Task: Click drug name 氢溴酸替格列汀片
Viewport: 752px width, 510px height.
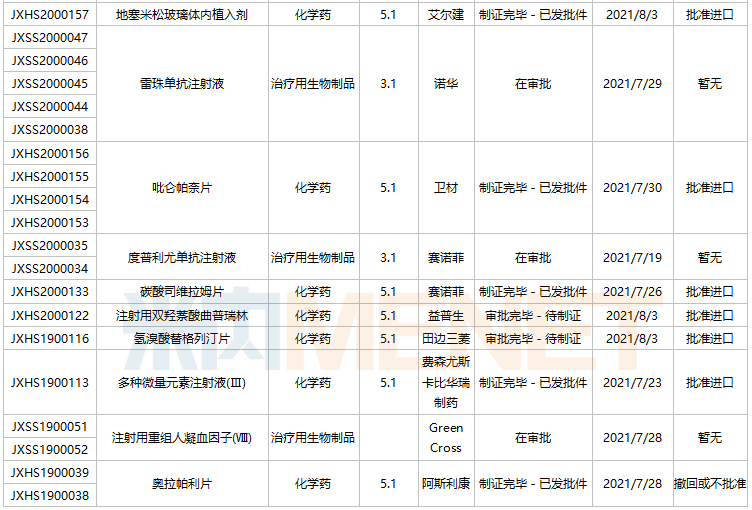Action: coord(182,339)
